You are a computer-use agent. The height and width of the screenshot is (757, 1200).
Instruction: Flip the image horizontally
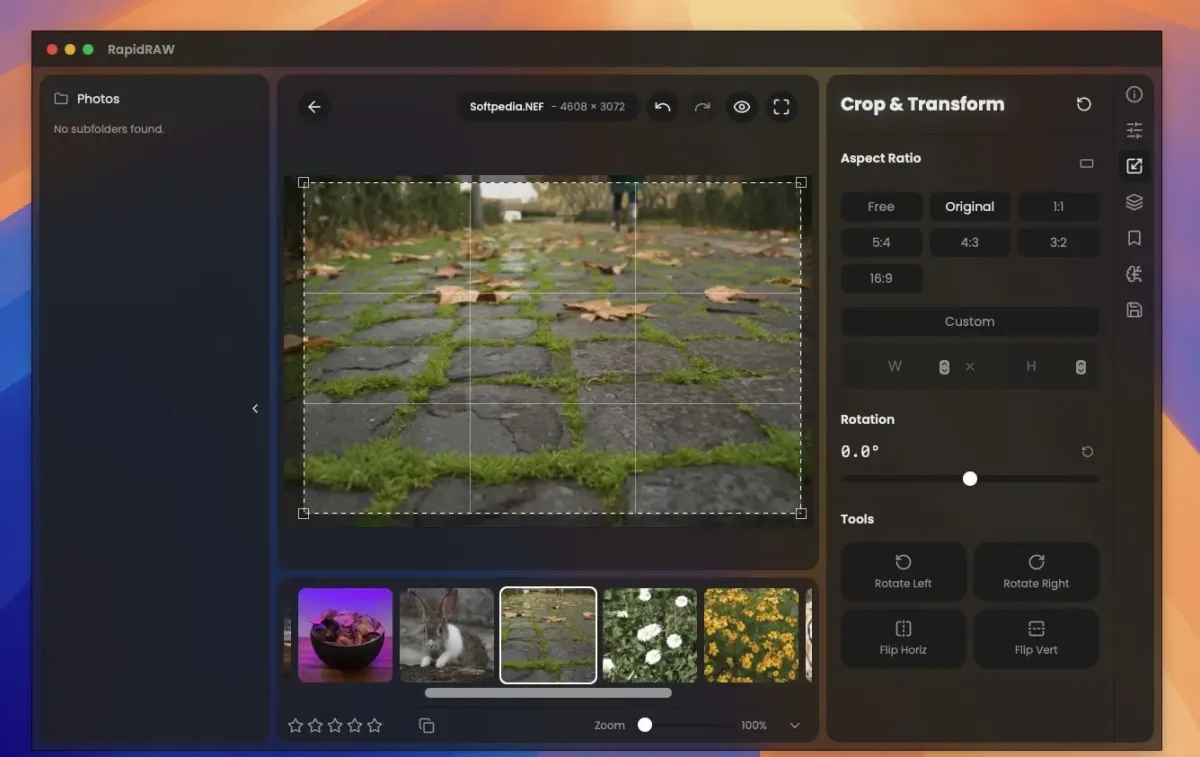tap(903, 638)
